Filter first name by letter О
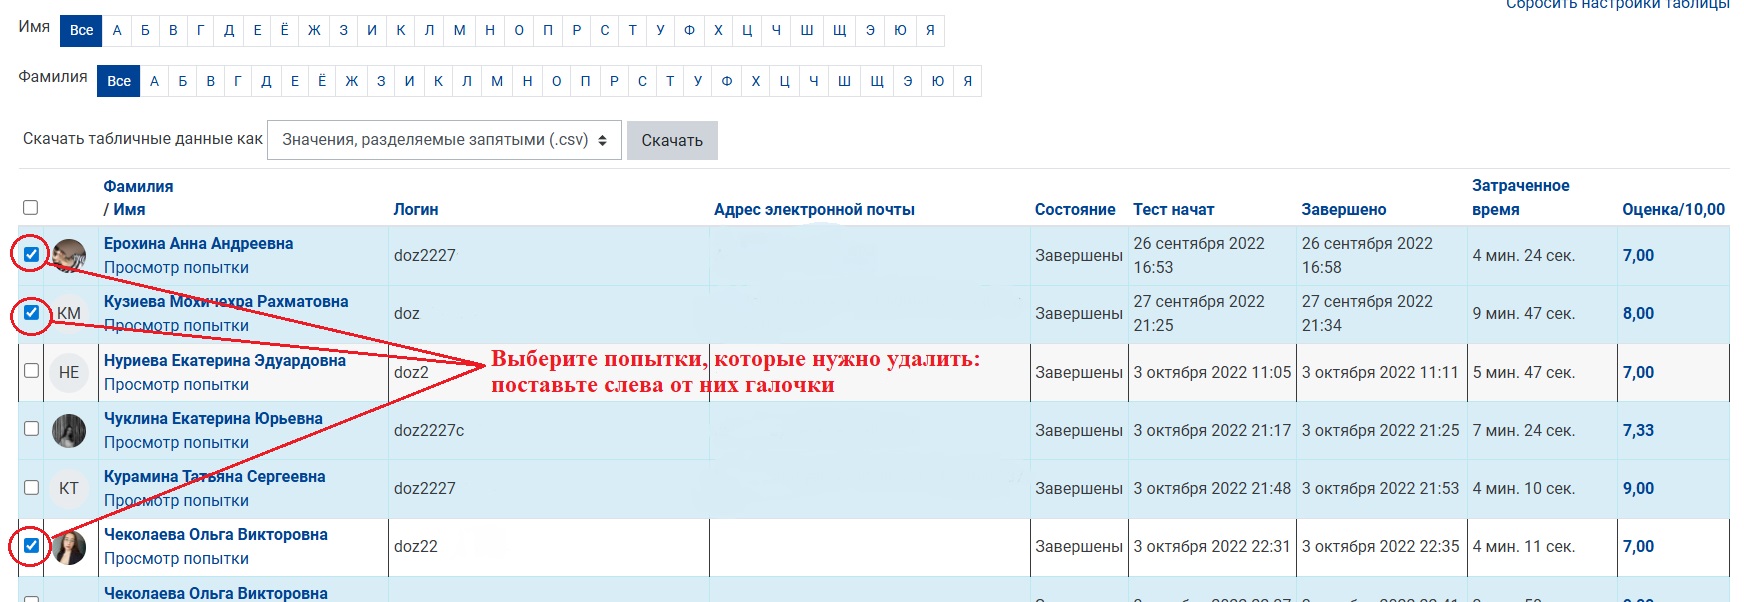Image resolution: width=1744 pixels, height=602 pixels. pos(519,30)
